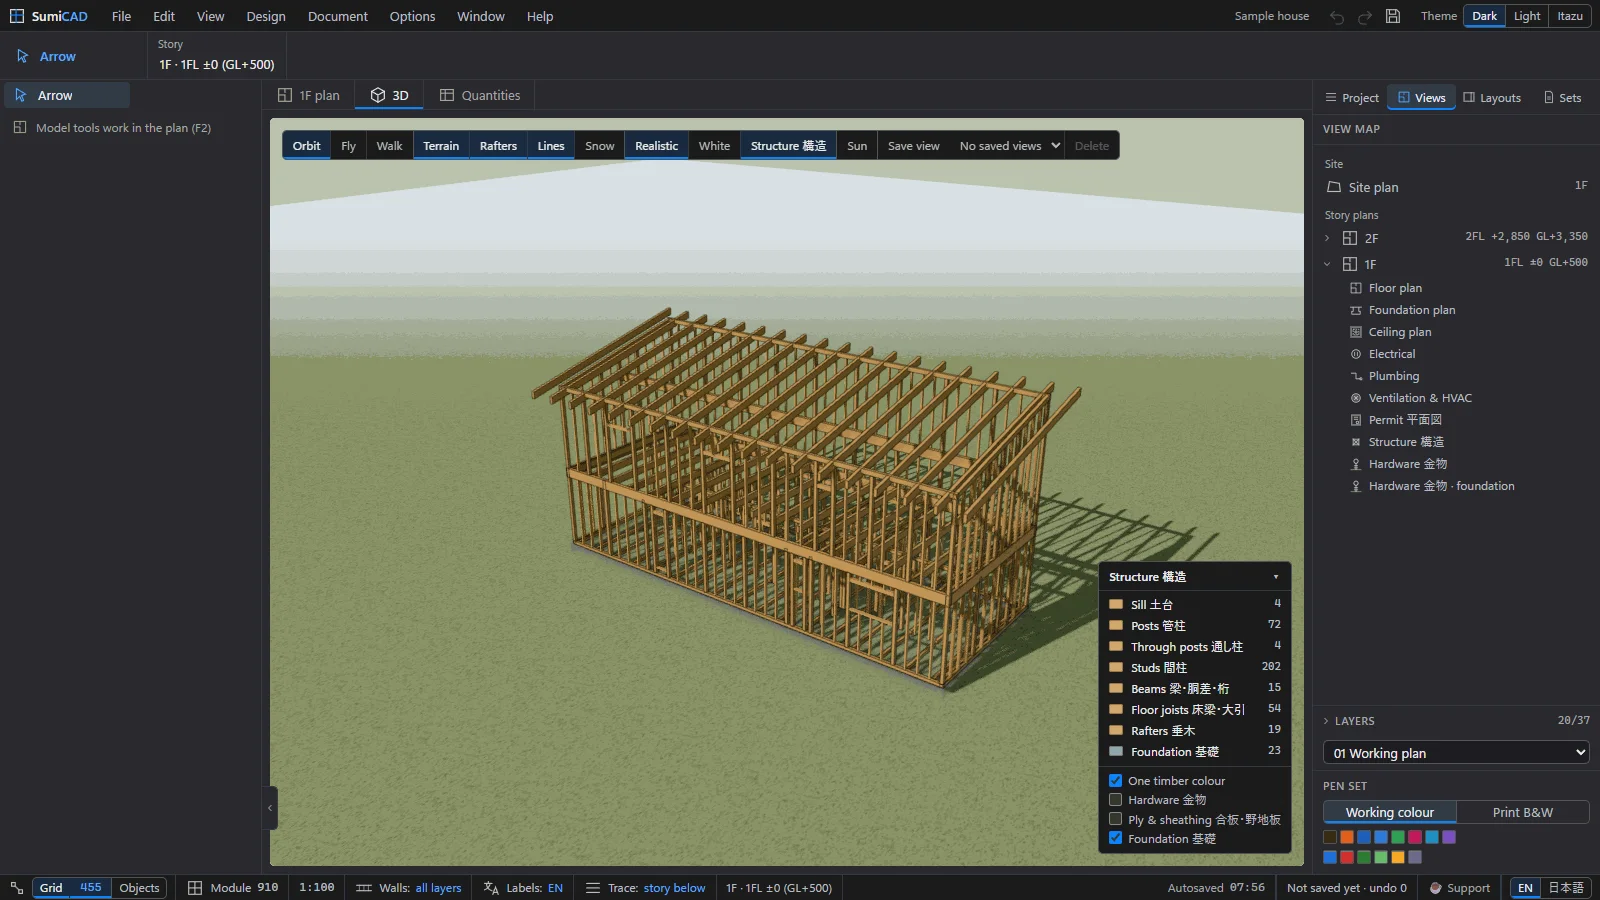Screen dimensions: 1600x900
Task: Open the 01 Working plan dropdown
Action: (1456, 753)
